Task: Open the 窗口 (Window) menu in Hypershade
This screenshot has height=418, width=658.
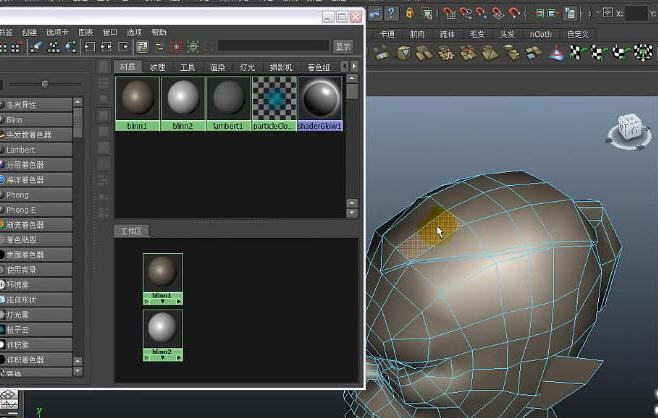Action: 110,31
